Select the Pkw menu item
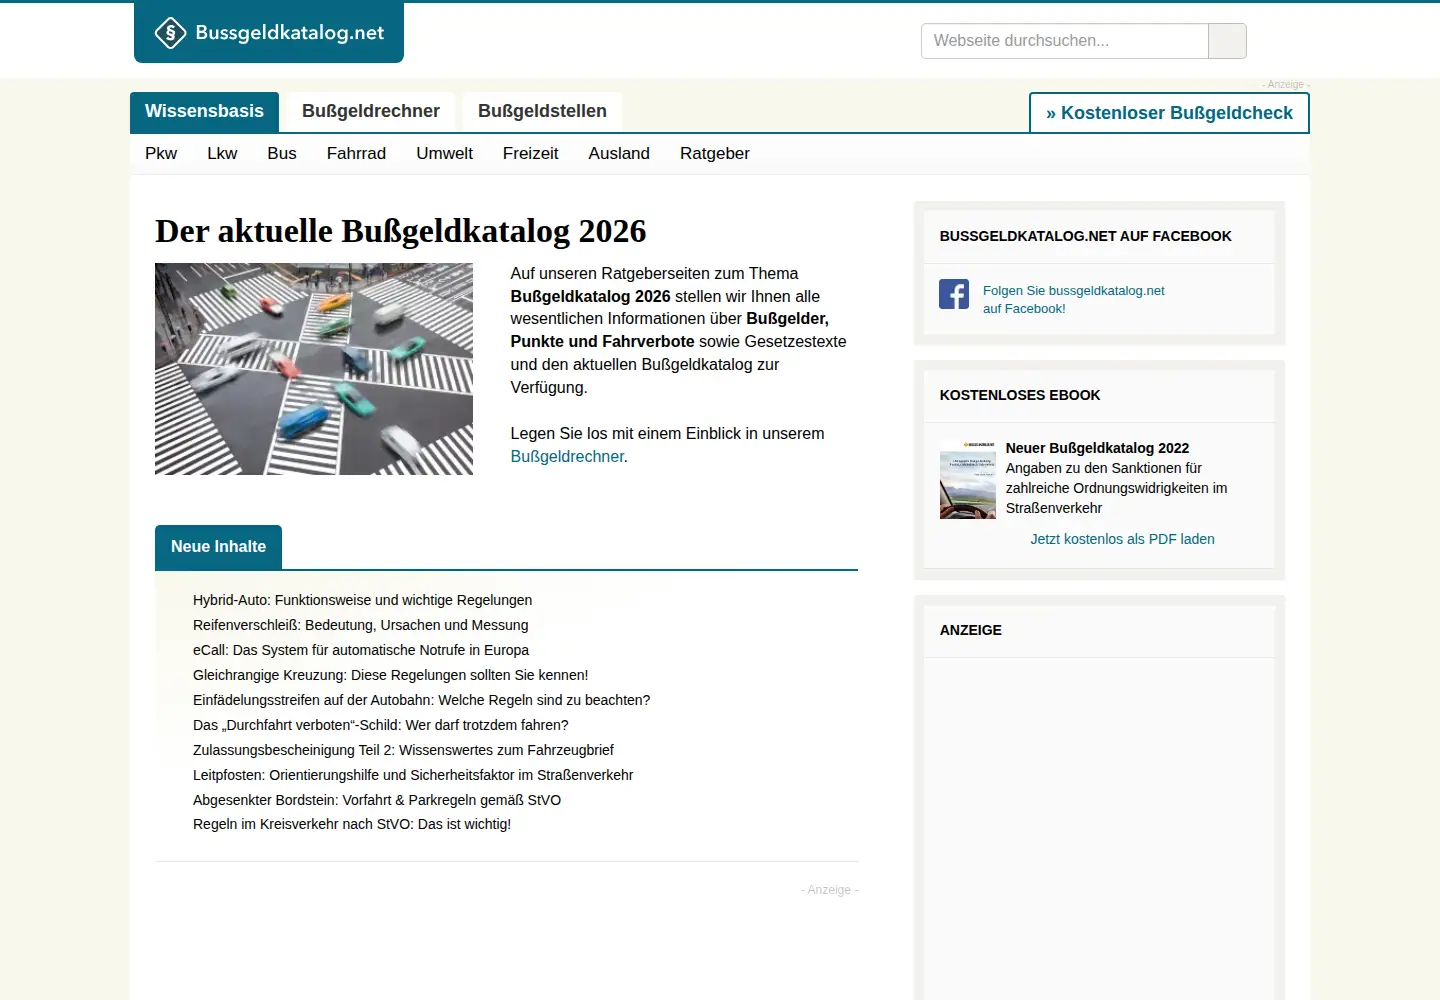This screenshot has width=1440, height=1000. (161, 153)
